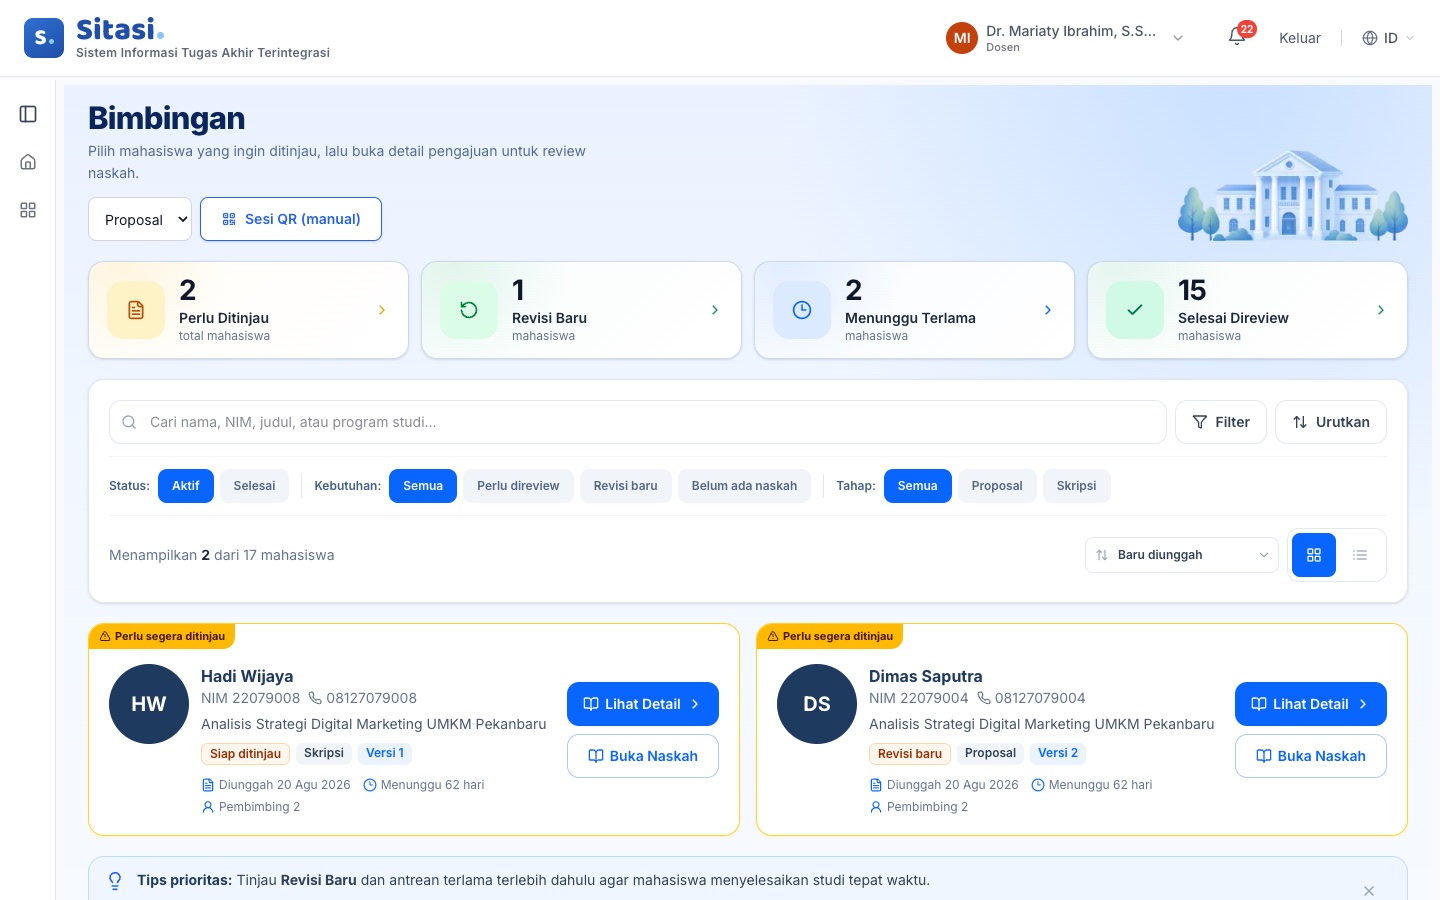
Task: Open Lihat Detail for Dimas Saputra
Action: coord(1311,704)
